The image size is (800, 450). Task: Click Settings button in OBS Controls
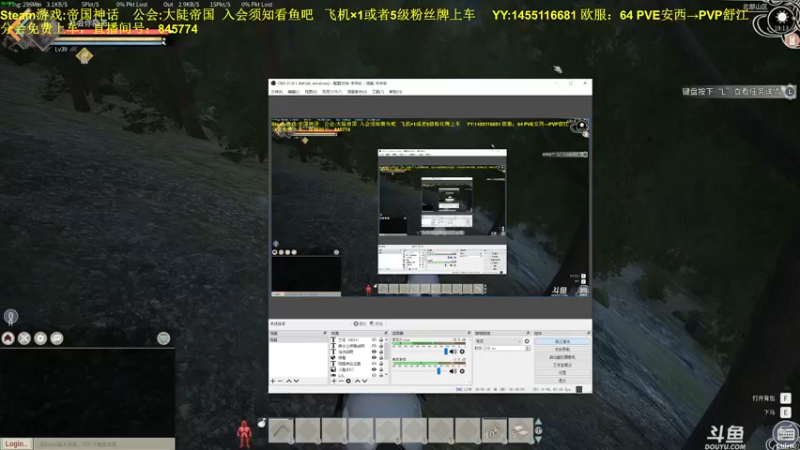(562, 372)
